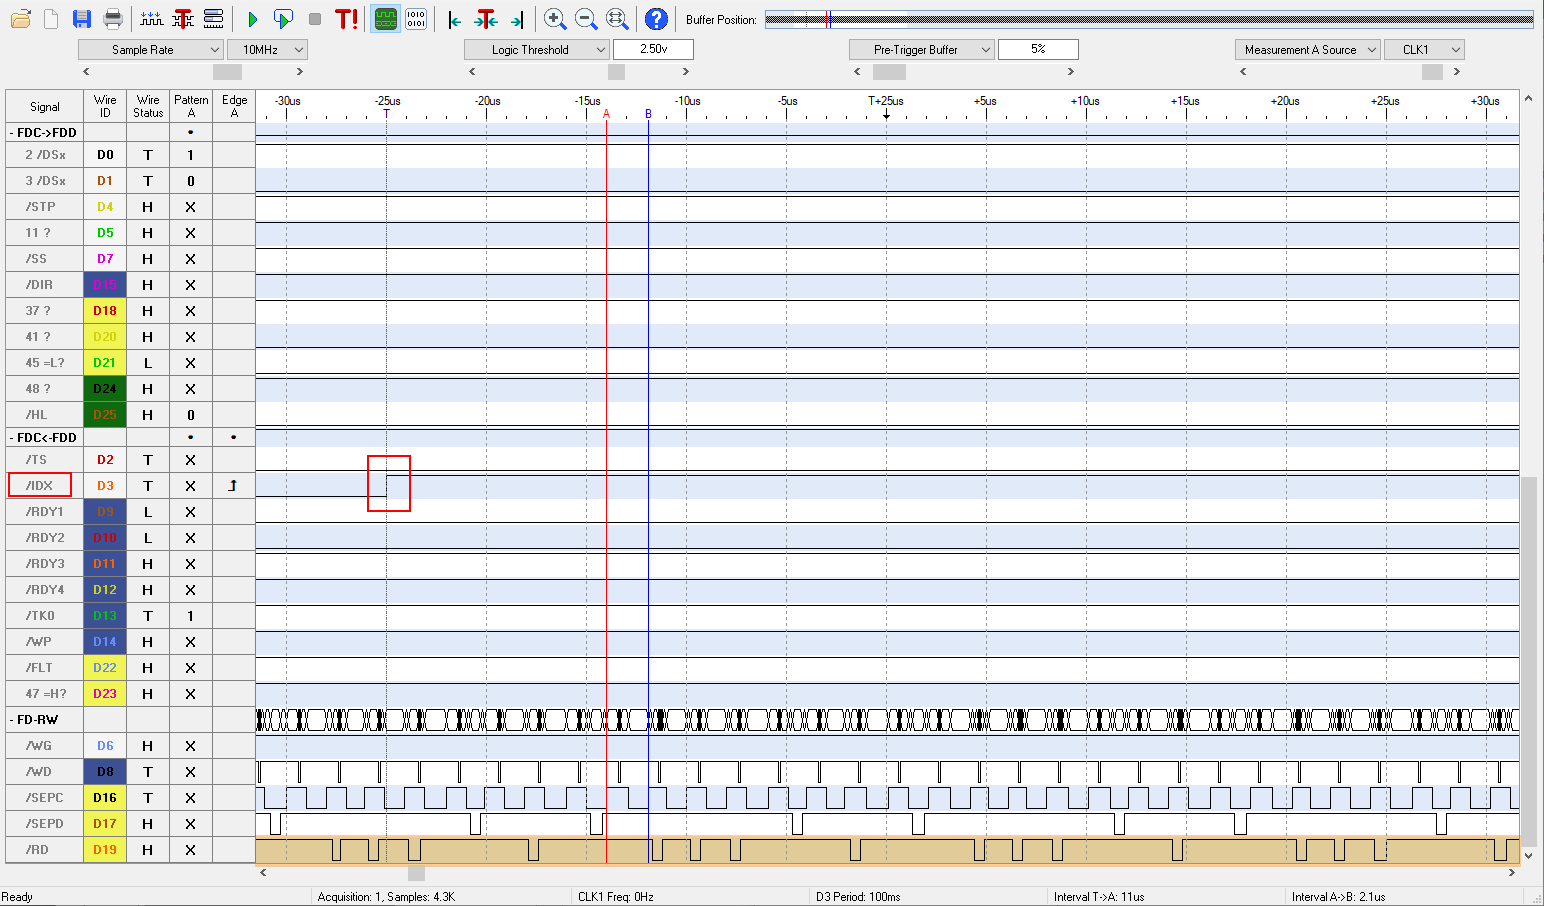Open the 10MHz sample rate dropdown
This screenshot has width=1544, height=906.
click(x=267, y=49)
